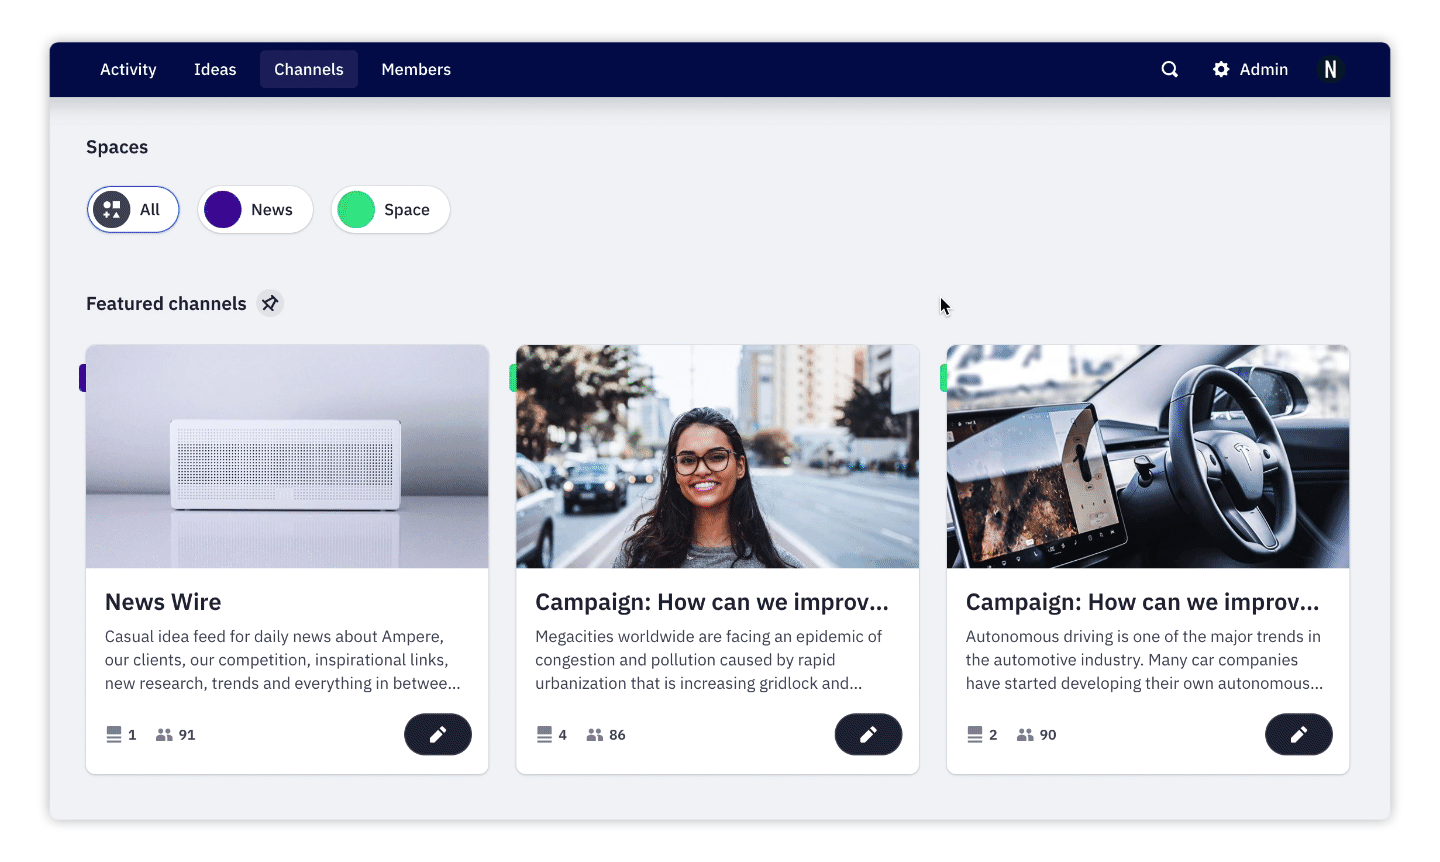1440x862 pixels.
Task: Click members icon with count 86
Action: (x=595, y=734)
